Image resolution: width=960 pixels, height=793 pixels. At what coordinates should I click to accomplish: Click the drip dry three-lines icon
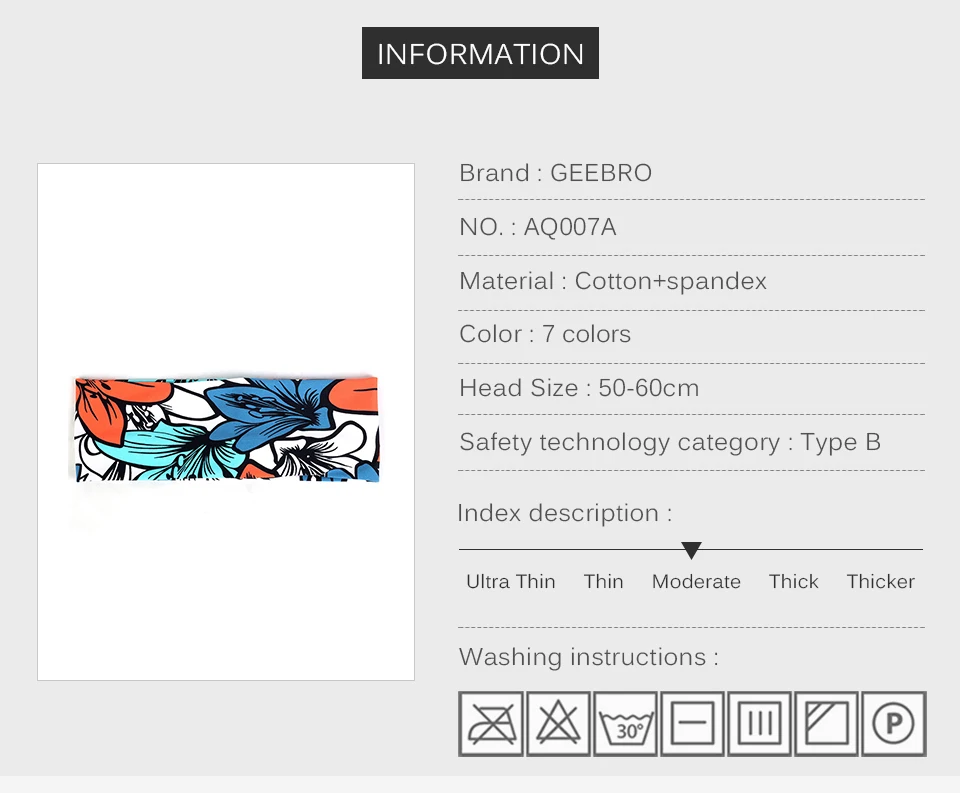click(x=759, y=724)
